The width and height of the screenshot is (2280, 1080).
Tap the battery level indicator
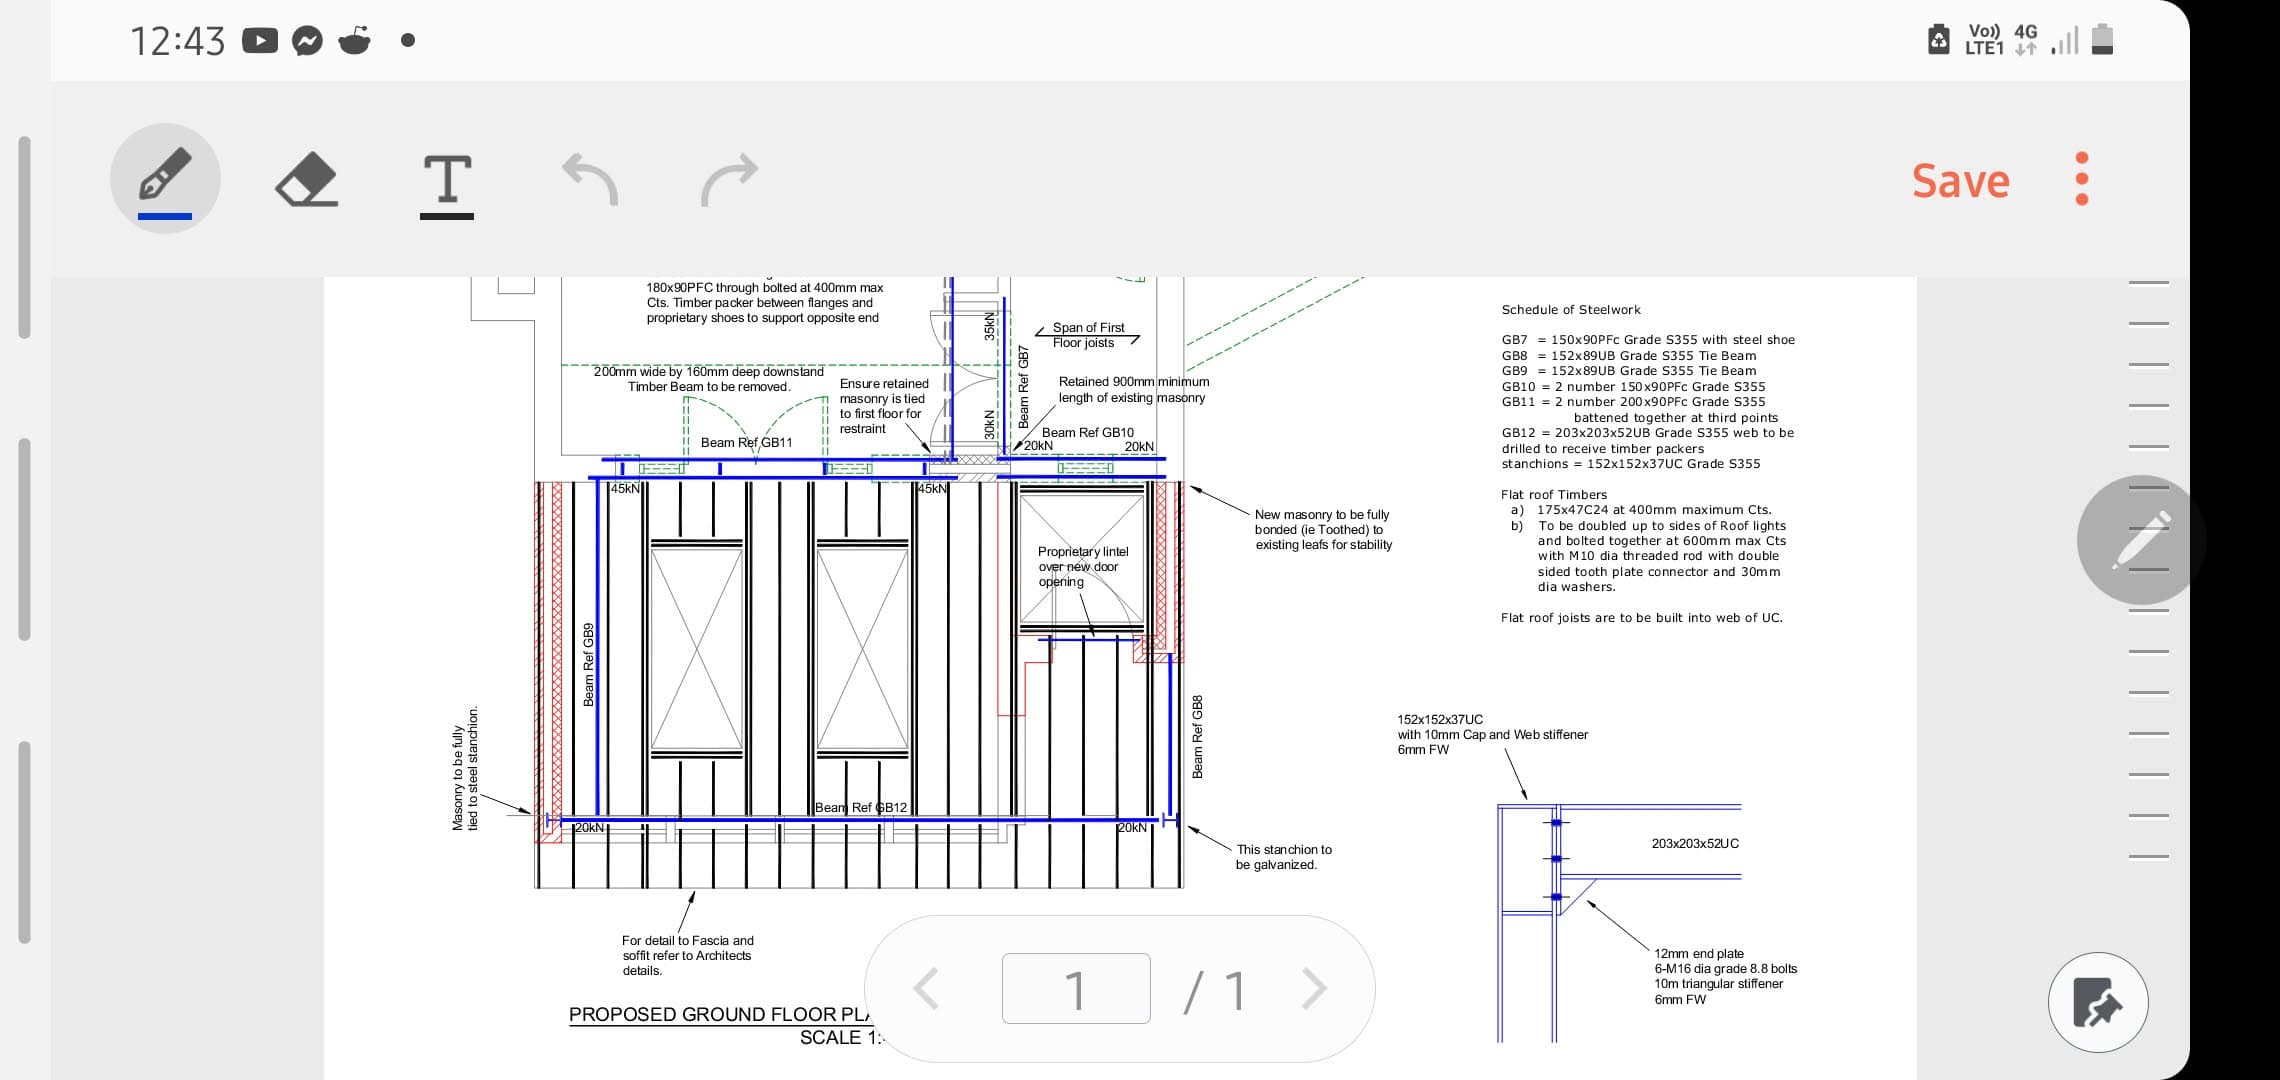coord(2102,39)
